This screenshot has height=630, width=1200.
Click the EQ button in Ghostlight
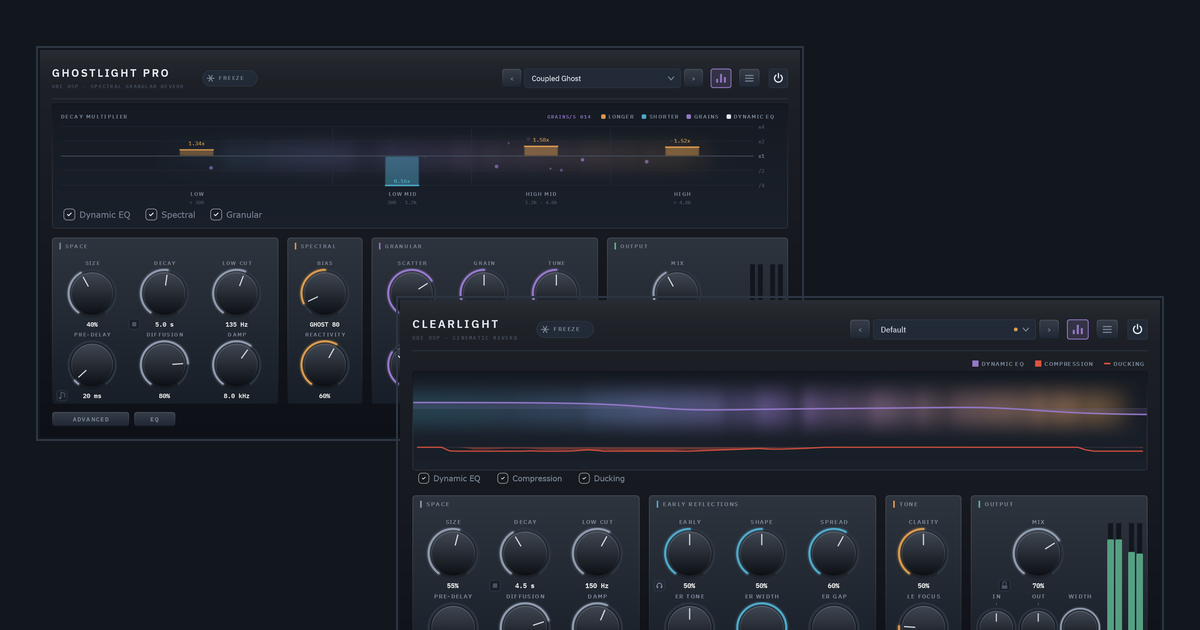155,419
